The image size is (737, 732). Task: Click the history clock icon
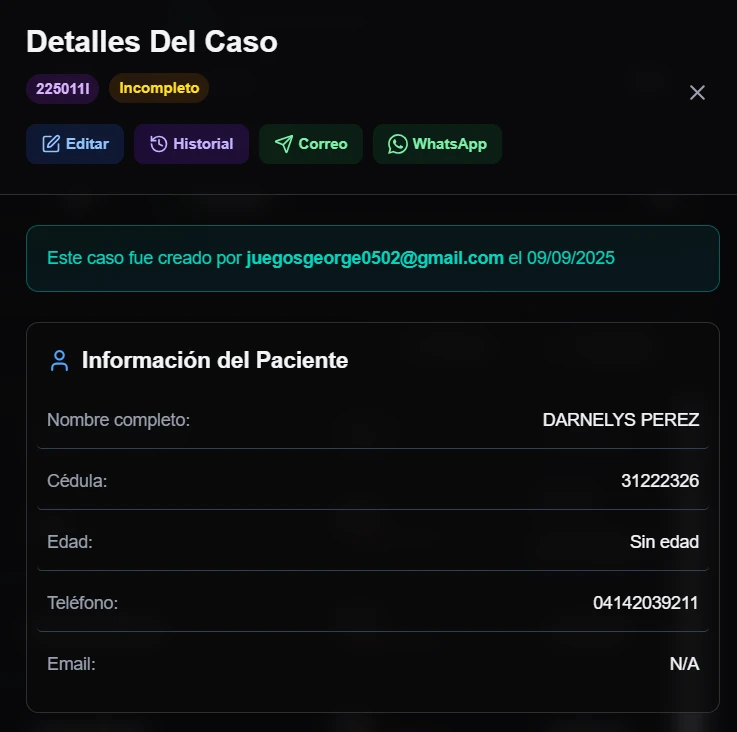pos(158,144)
